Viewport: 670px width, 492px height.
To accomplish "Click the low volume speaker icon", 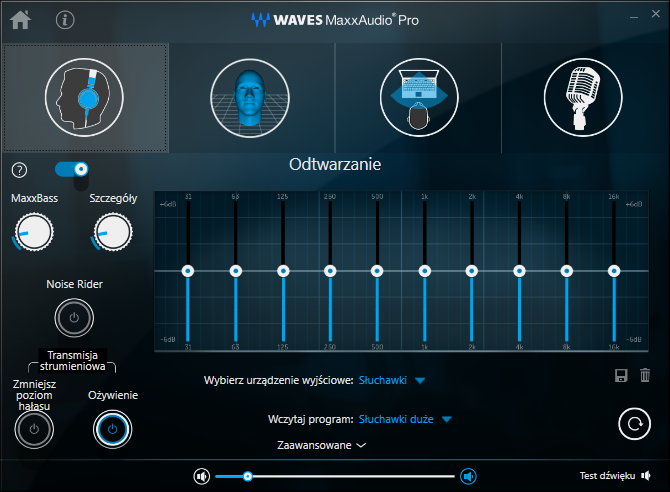I will point(201,476).
